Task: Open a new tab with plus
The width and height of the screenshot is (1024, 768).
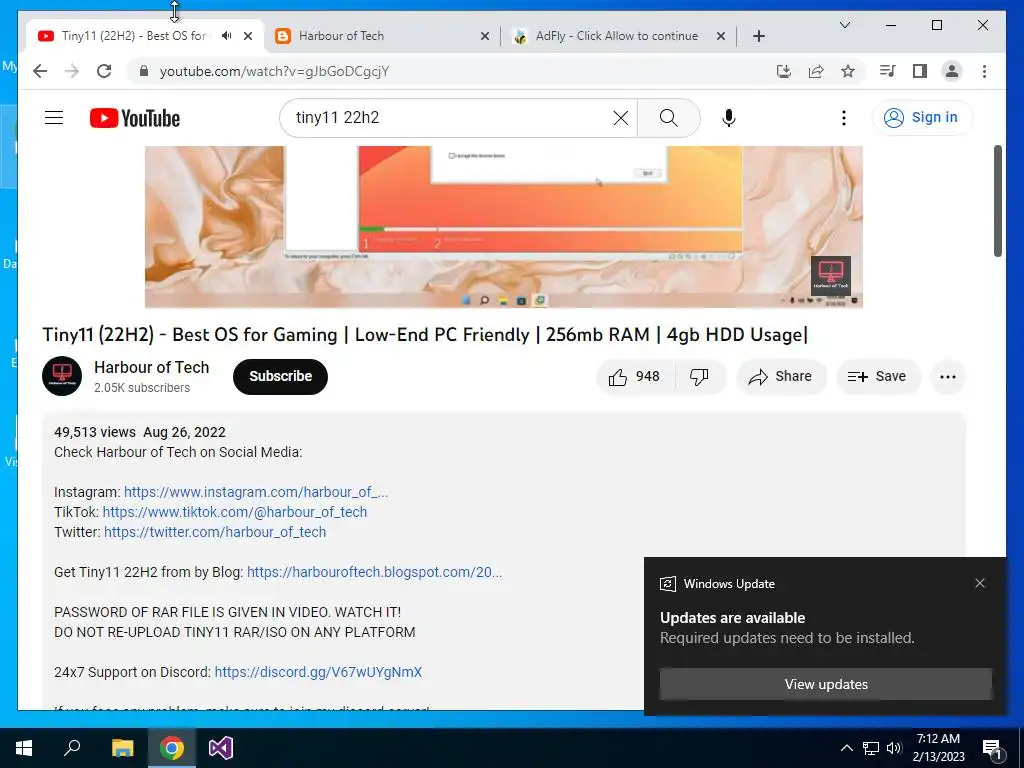Action: [x=759, y=36]
